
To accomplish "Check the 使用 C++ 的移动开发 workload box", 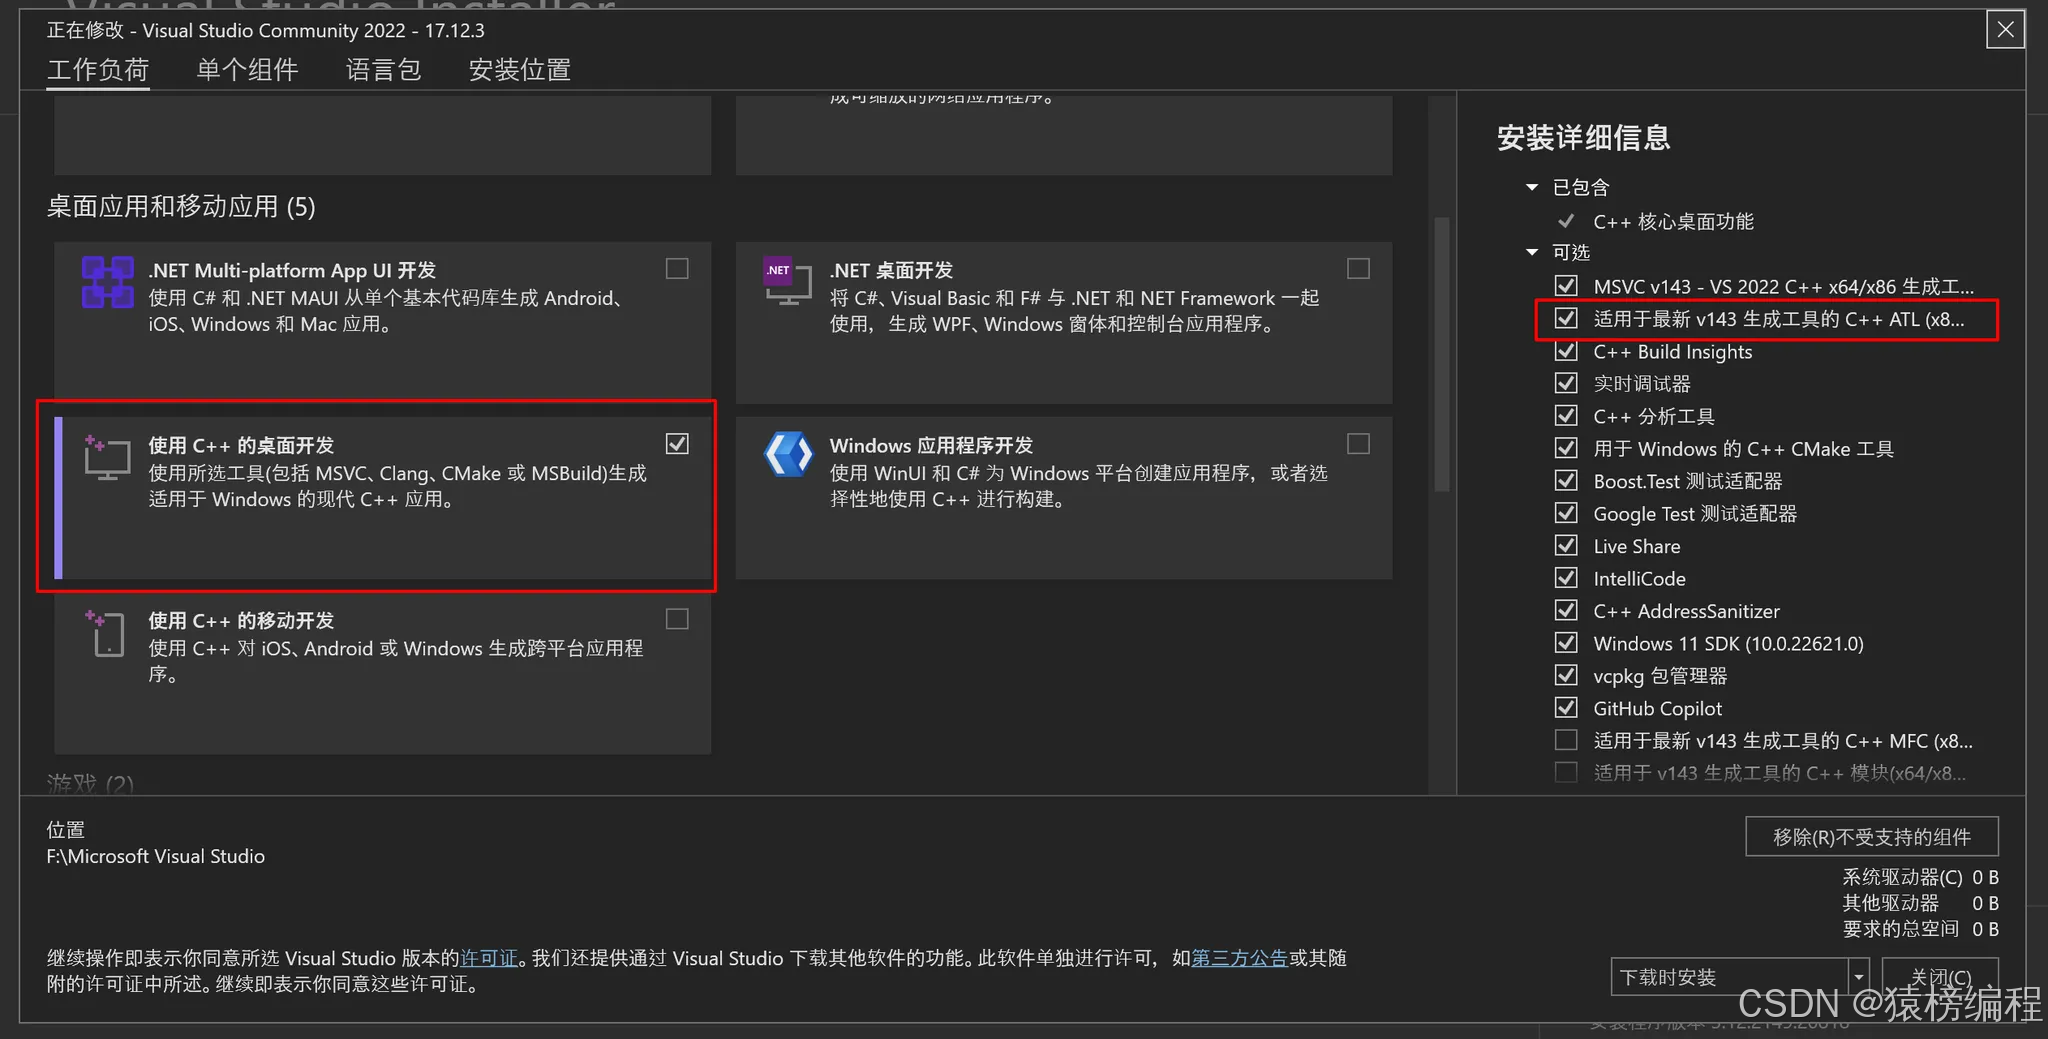I will click(677, 619).
